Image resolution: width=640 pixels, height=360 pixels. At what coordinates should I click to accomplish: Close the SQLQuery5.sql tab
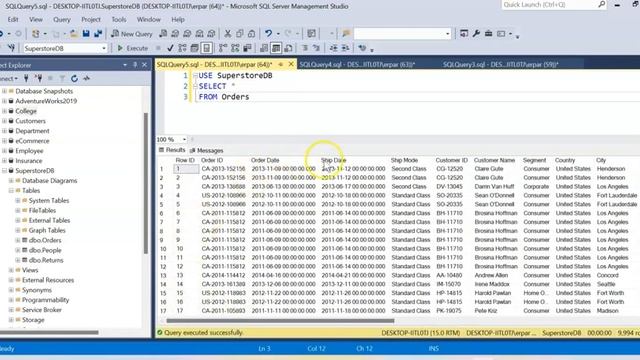(x=291, y=64)
